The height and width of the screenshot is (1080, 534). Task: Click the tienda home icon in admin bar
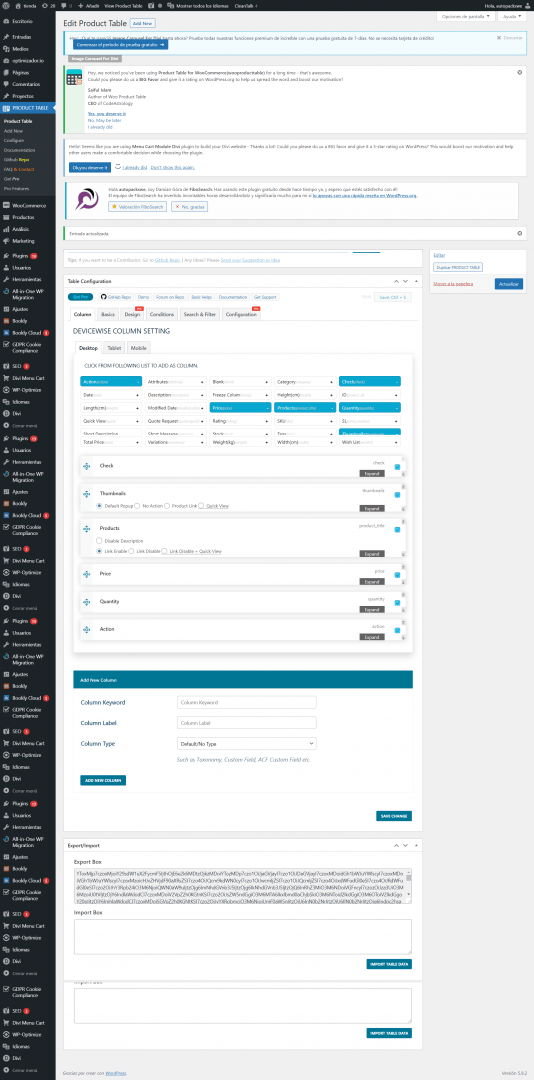(x=19, y=5)
